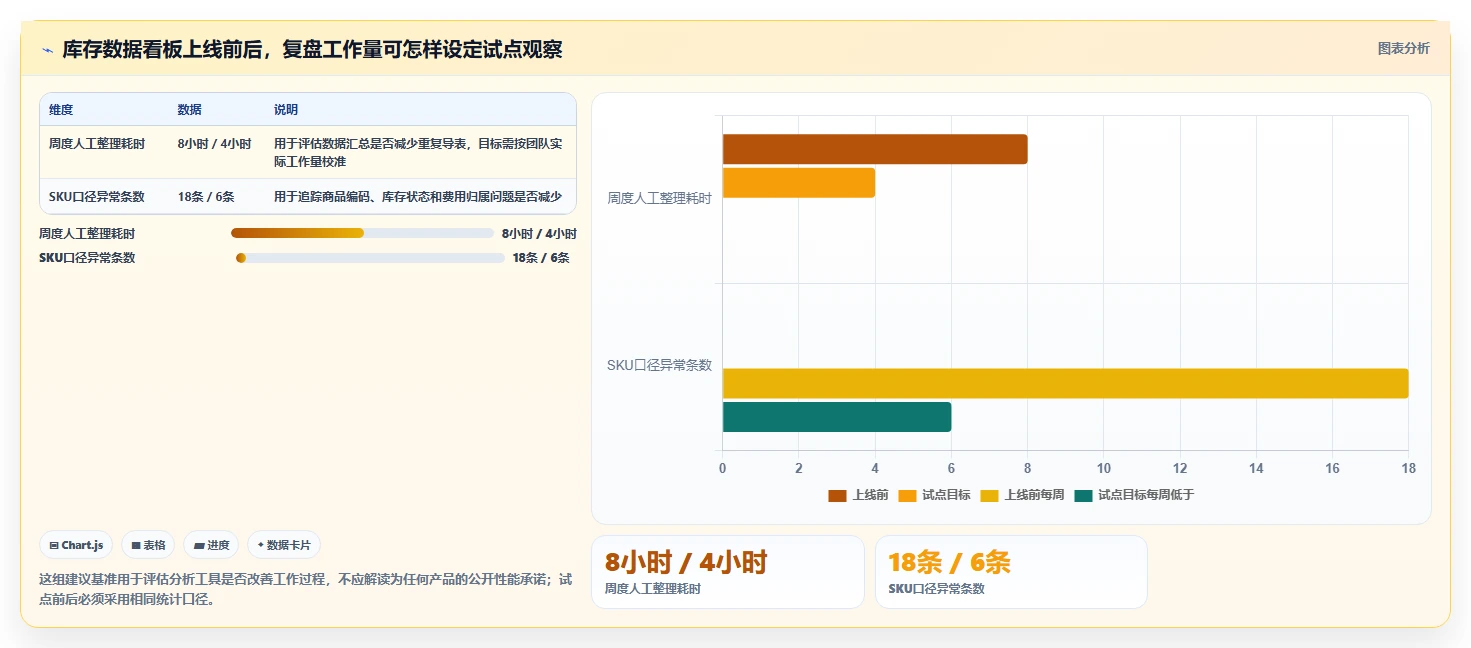Click the teal 6条 chart bar

837,417
